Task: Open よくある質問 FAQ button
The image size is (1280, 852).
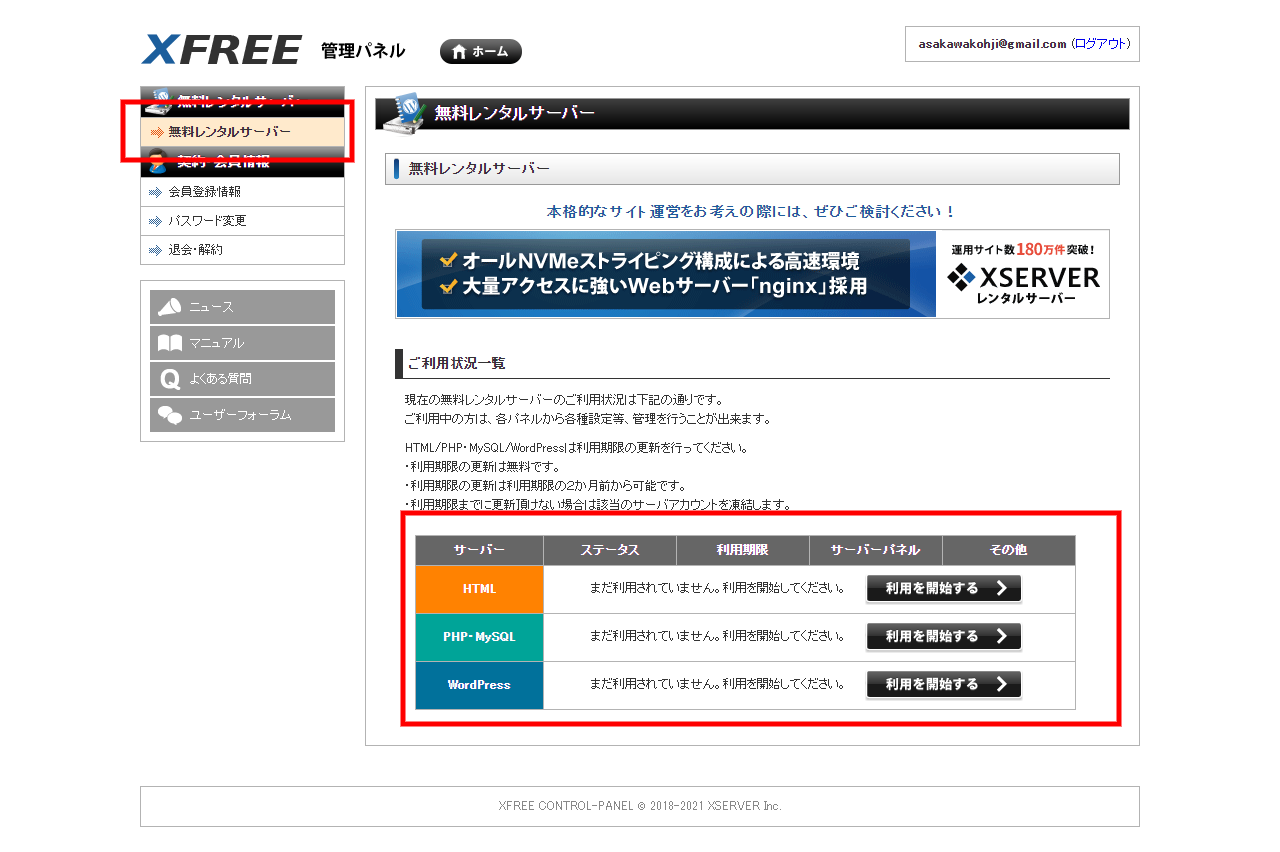Action: [x=243, y=379]
